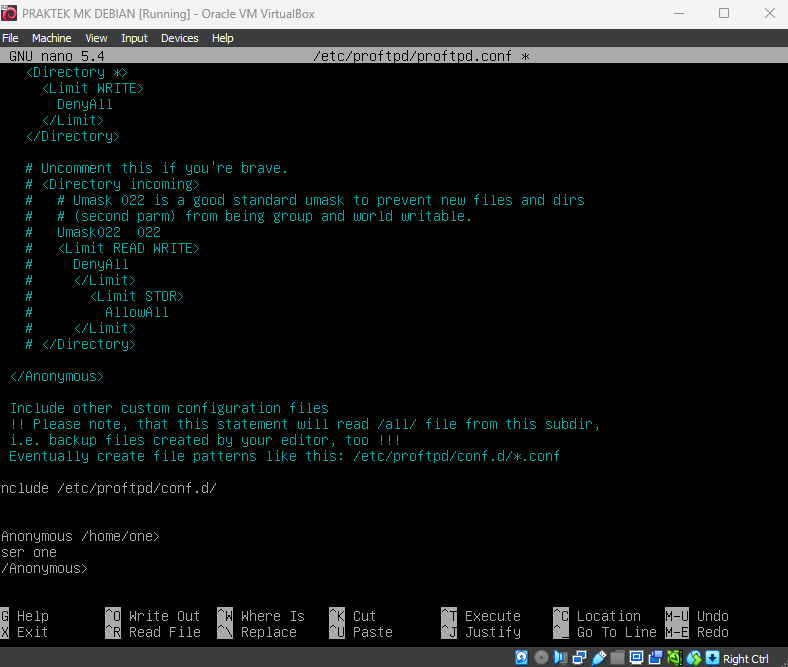Click the 'Umask022 022' line
This screenshot has height=667, width=788.
coord(93,232)
